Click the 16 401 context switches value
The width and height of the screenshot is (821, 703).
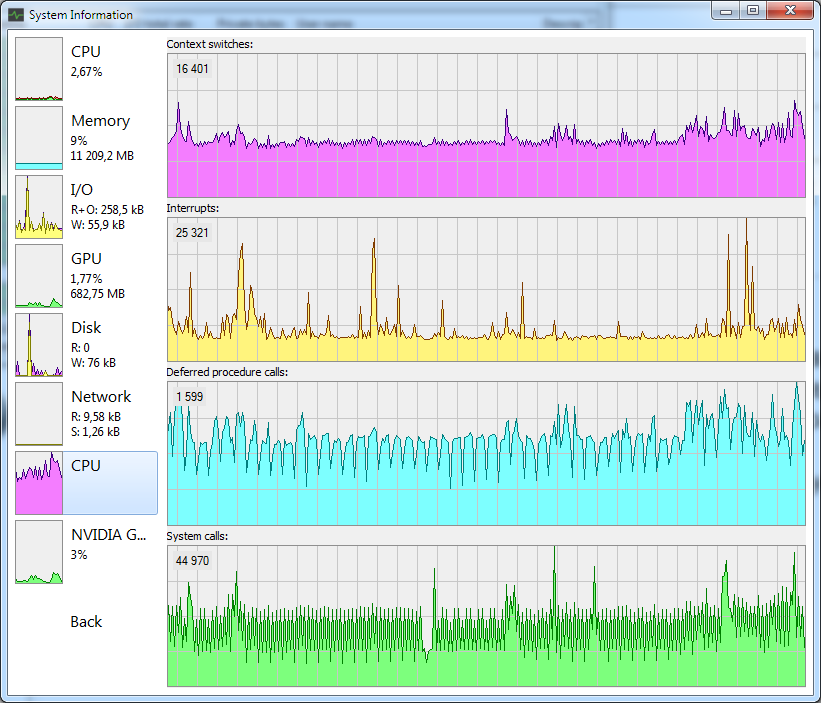[192, 69]
